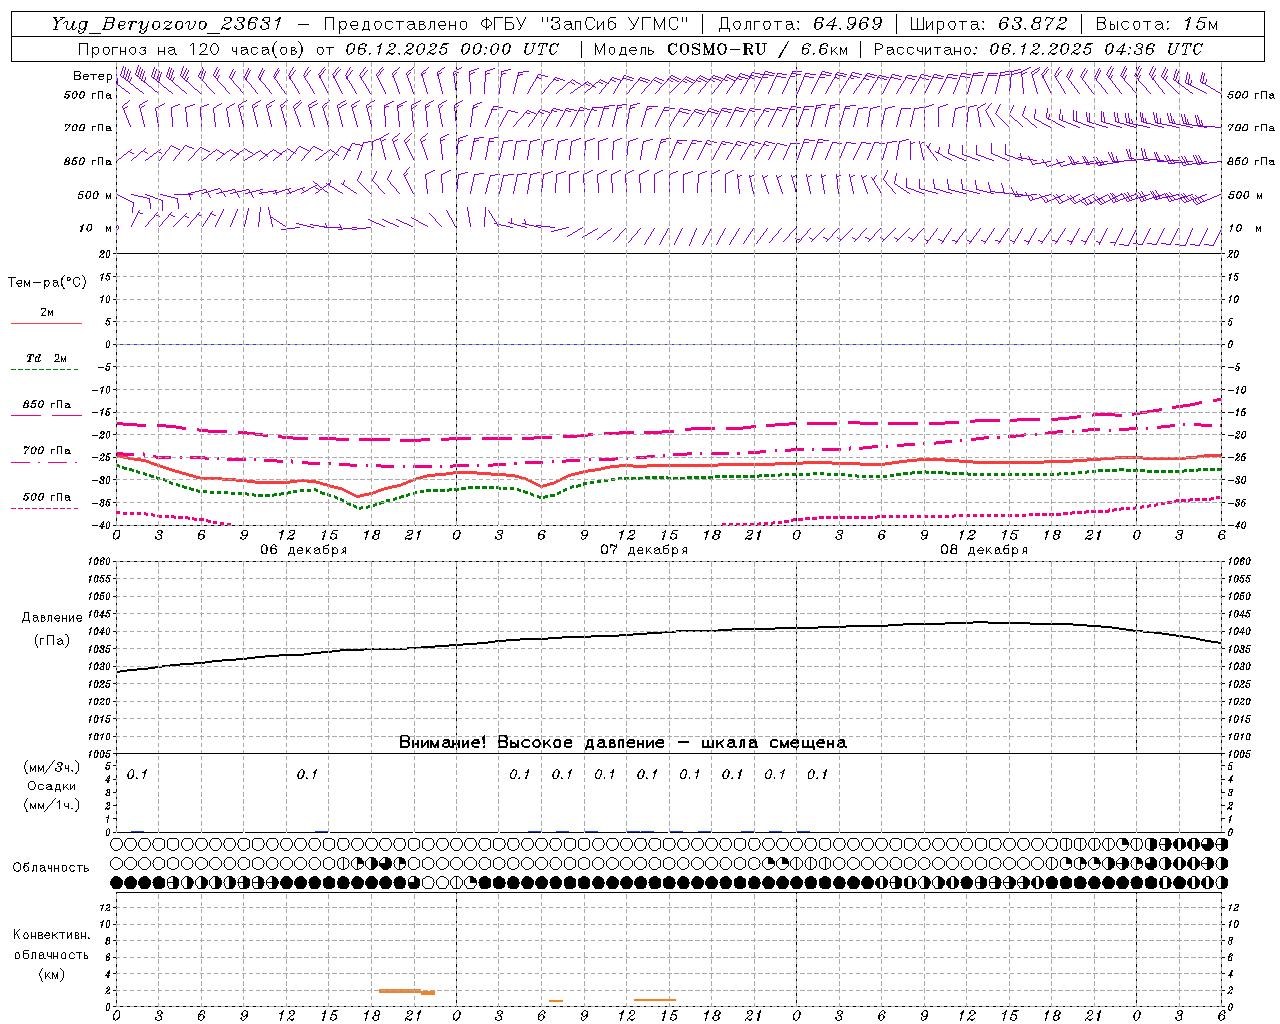1280x1024 pixels.
Task: Click the (мм/3ч.) precipitation unit label
Action: [x=52, y=767]
